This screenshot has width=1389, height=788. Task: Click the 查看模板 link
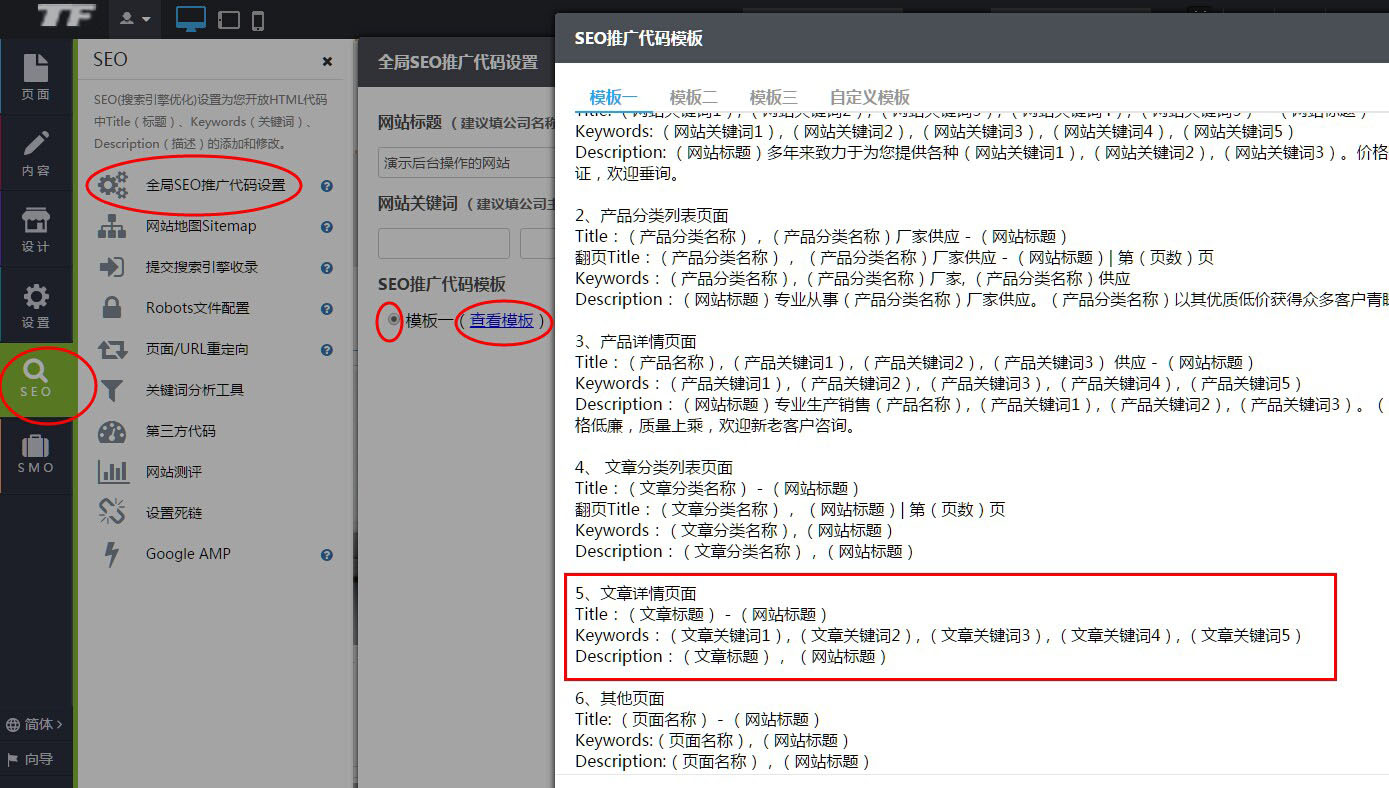coord(502,321)
